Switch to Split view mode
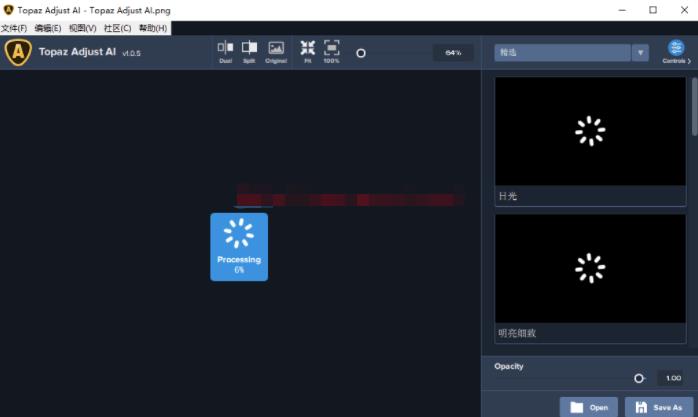The image size is (698, 417). pyautogui.click(x=249, y=52)
